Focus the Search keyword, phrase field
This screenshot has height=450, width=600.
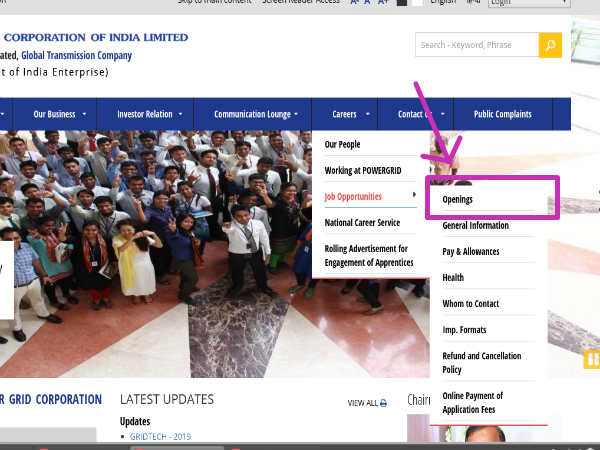click(x=477, y=45)
